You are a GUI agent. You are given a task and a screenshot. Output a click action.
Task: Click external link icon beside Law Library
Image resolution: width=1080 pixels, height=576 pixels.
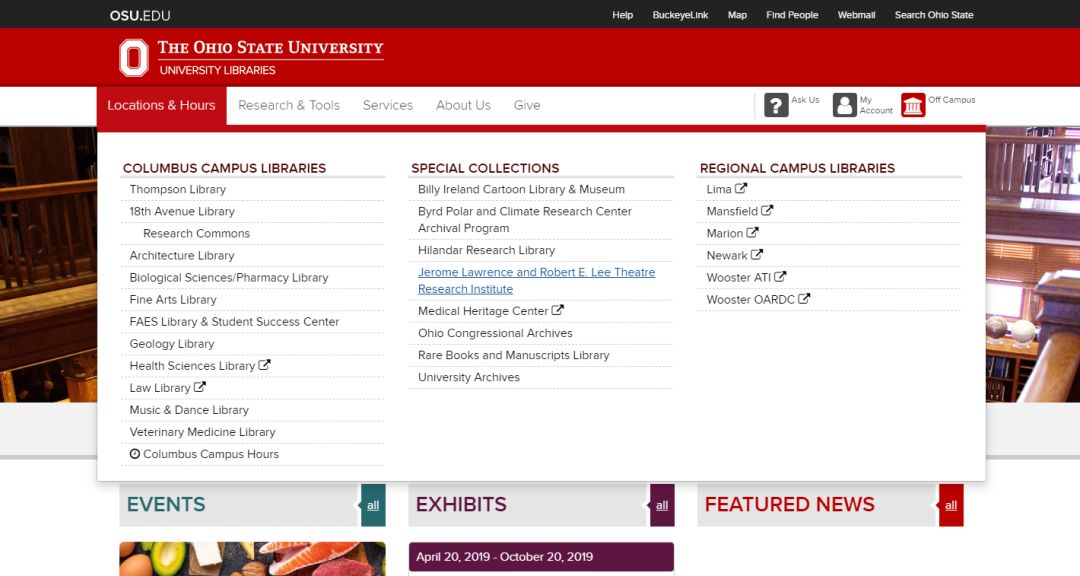click(x=200, y=387)
